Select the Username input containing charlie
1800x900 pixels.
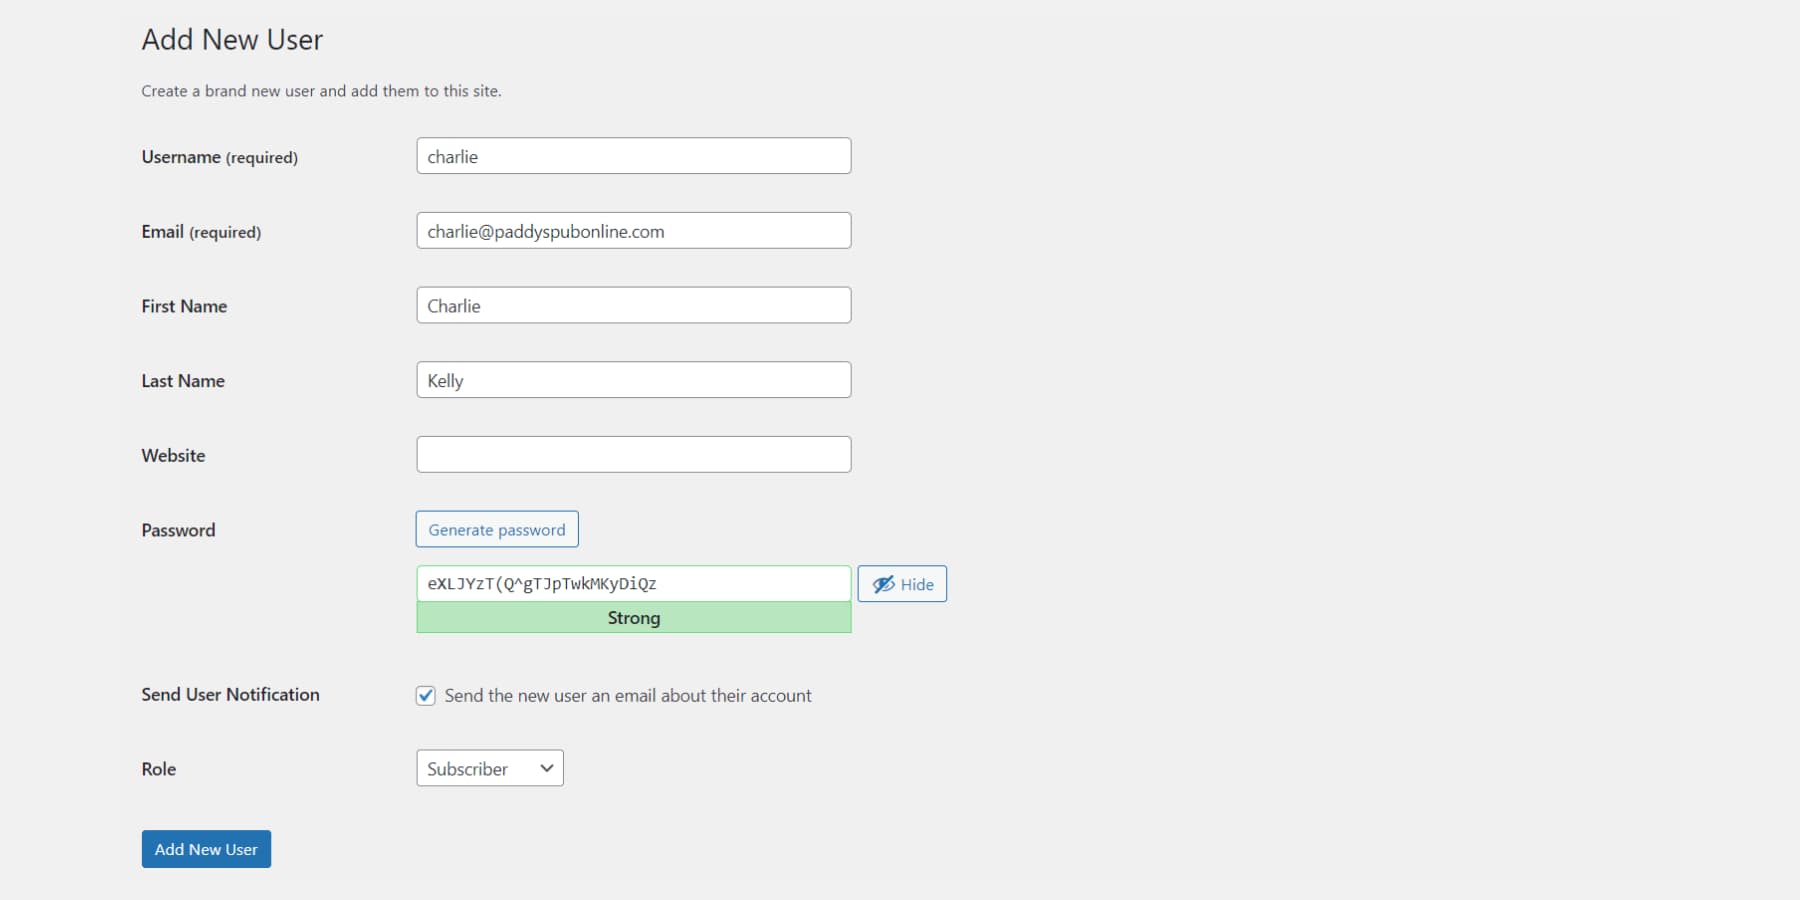coord(633,155)
